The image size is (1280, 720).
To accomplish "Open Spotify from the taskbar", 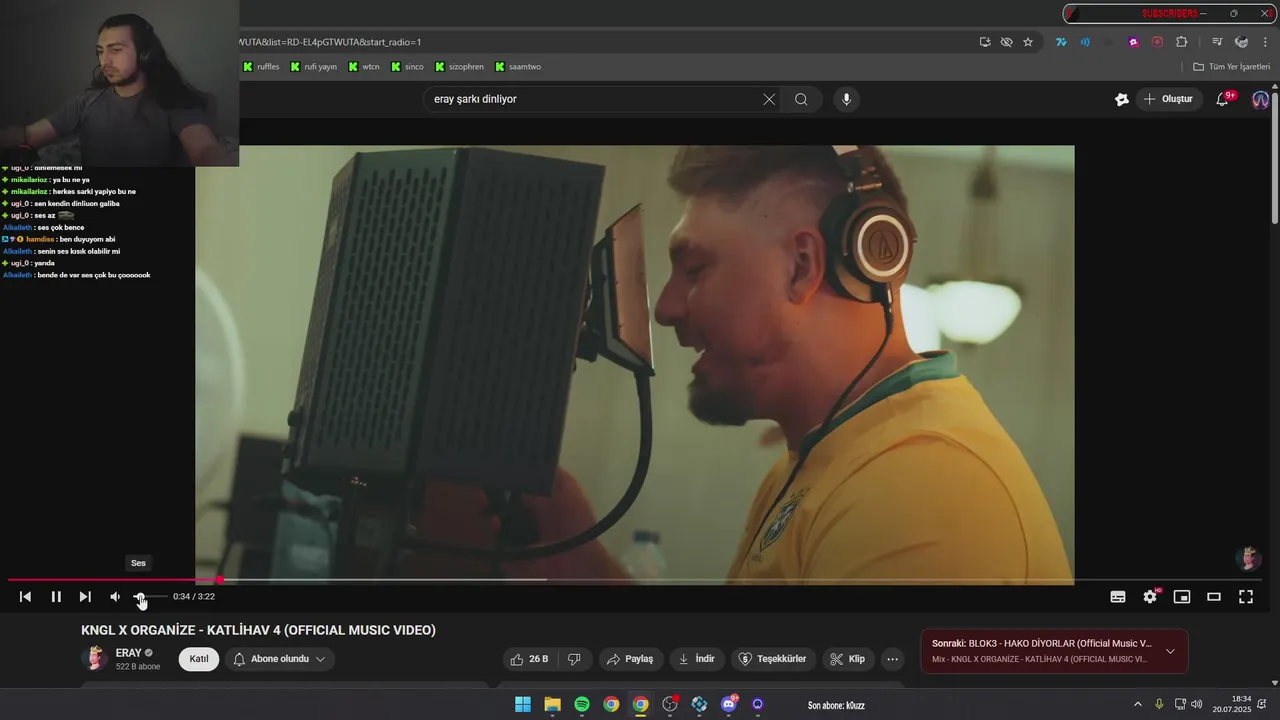I will (x=582, y=705).
